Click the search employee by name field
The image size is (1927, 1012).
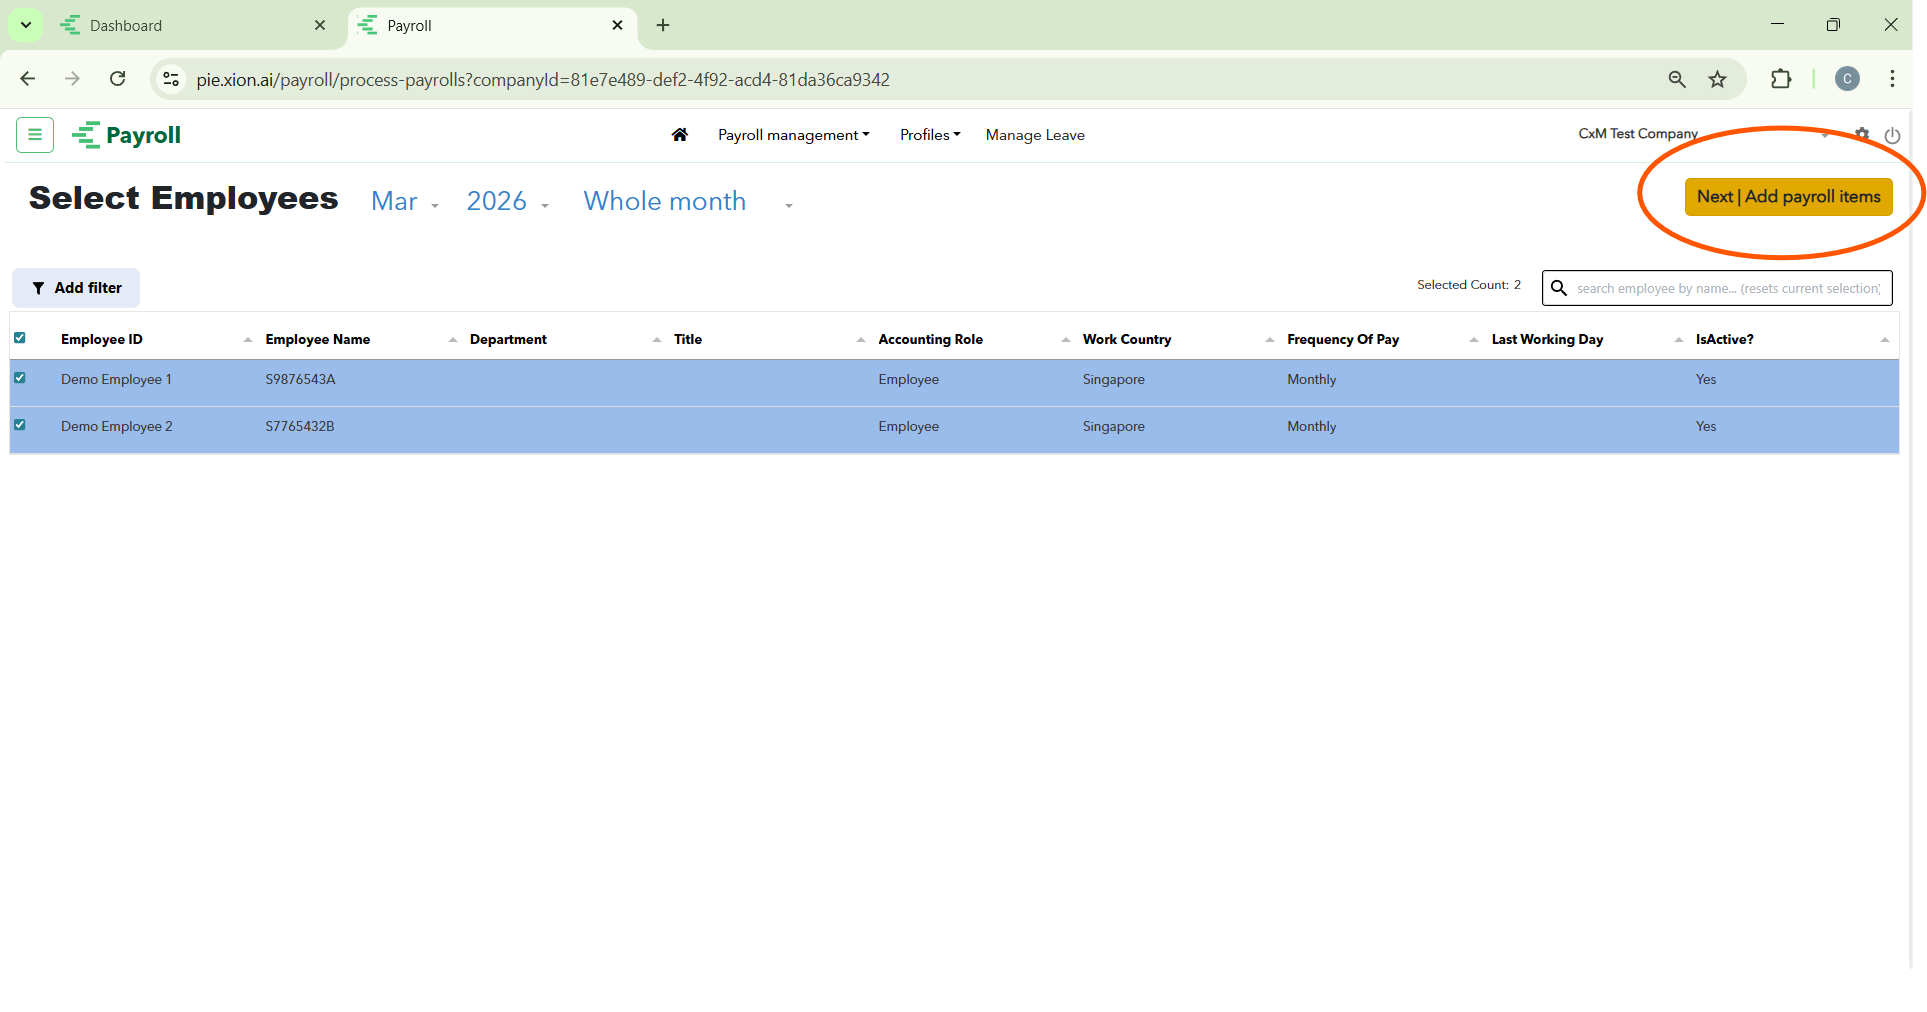click(1727, 288)
